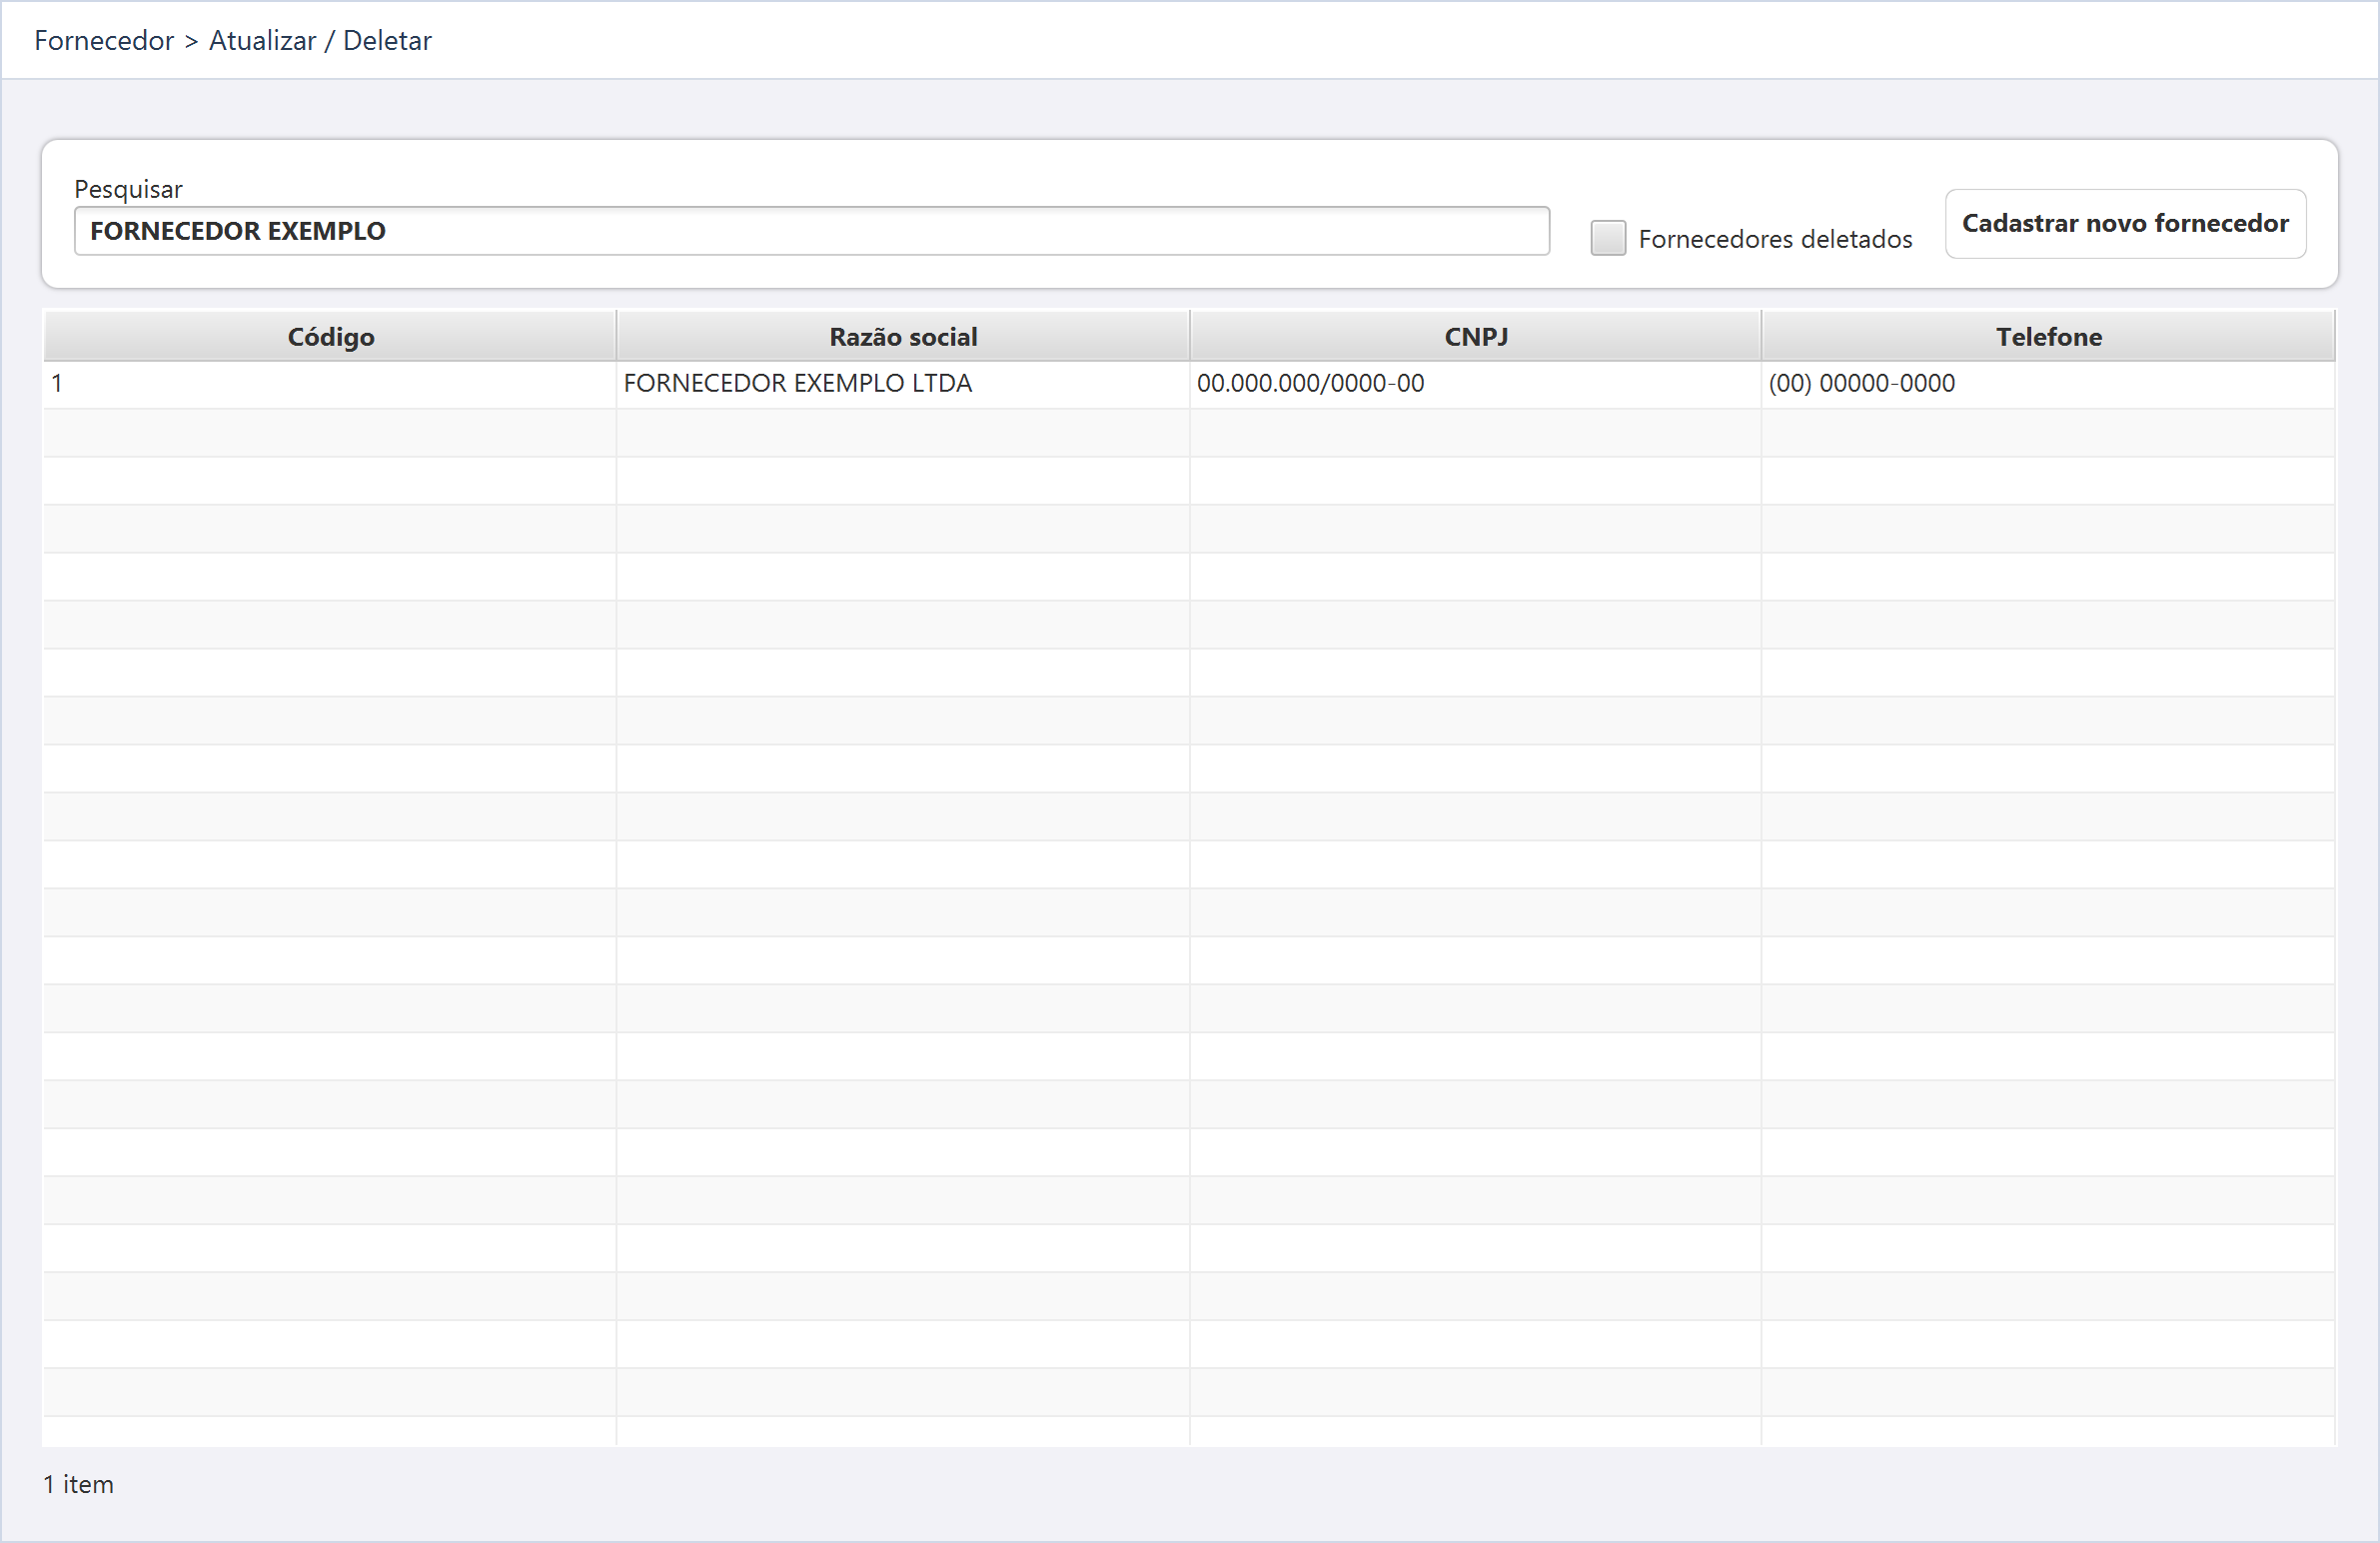This screenshot has width=2380, height=1543.
Task: Select the FORNECEDOR EXEMPLO LTDA cell
Action: pos(903,384)
